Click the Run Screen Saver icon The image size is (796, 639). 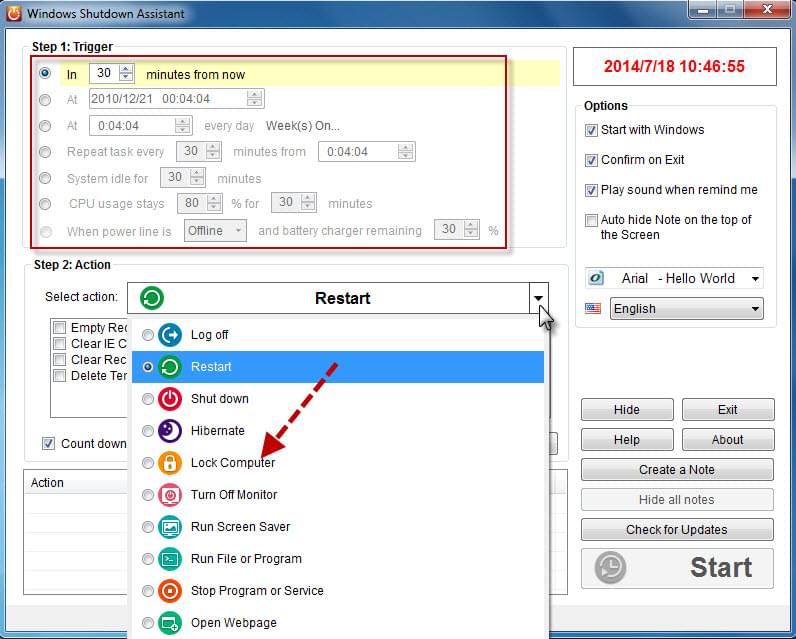click(x=171, y=527)
